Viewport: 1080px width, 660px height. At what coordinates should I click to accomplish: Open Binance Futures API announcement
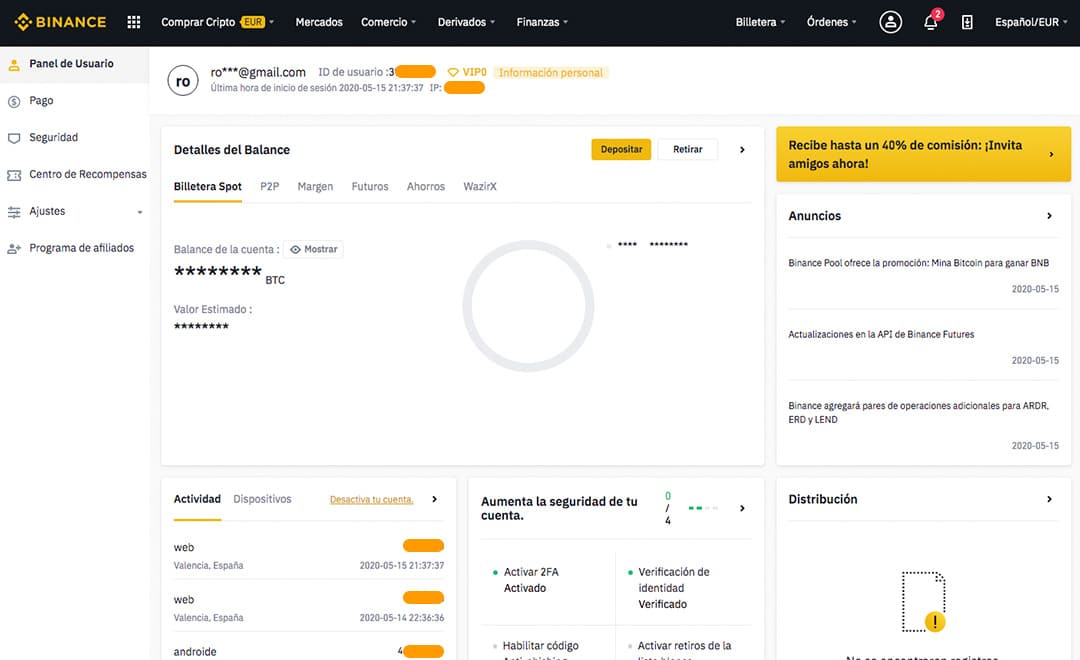[881, 334]
